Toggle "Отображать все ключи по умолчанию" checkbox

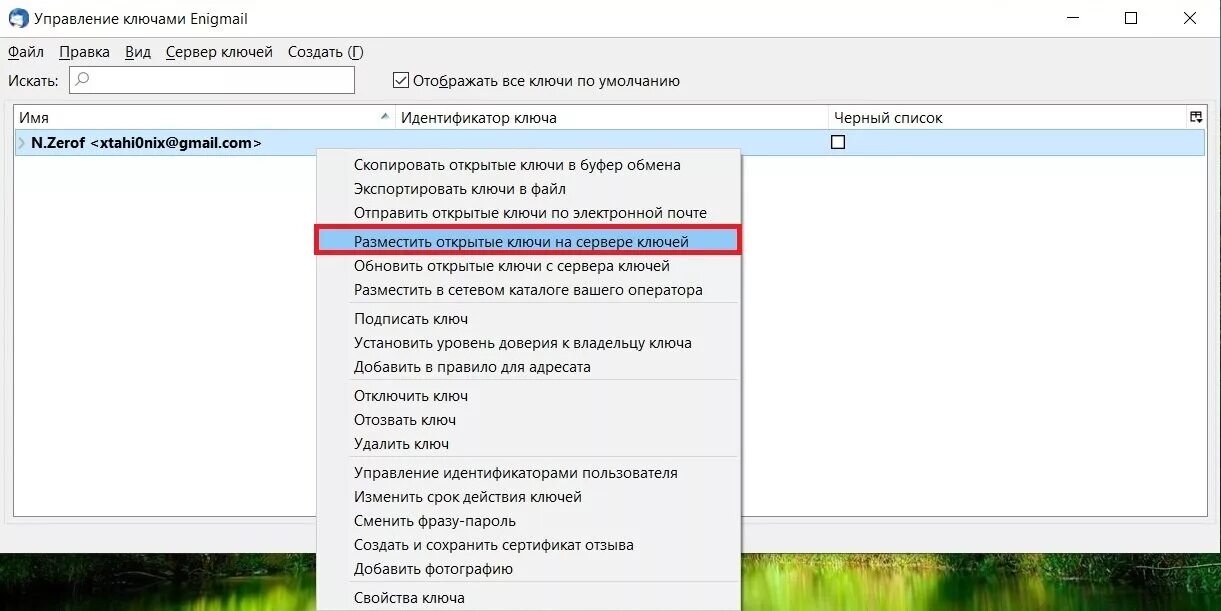pos(401,80)
